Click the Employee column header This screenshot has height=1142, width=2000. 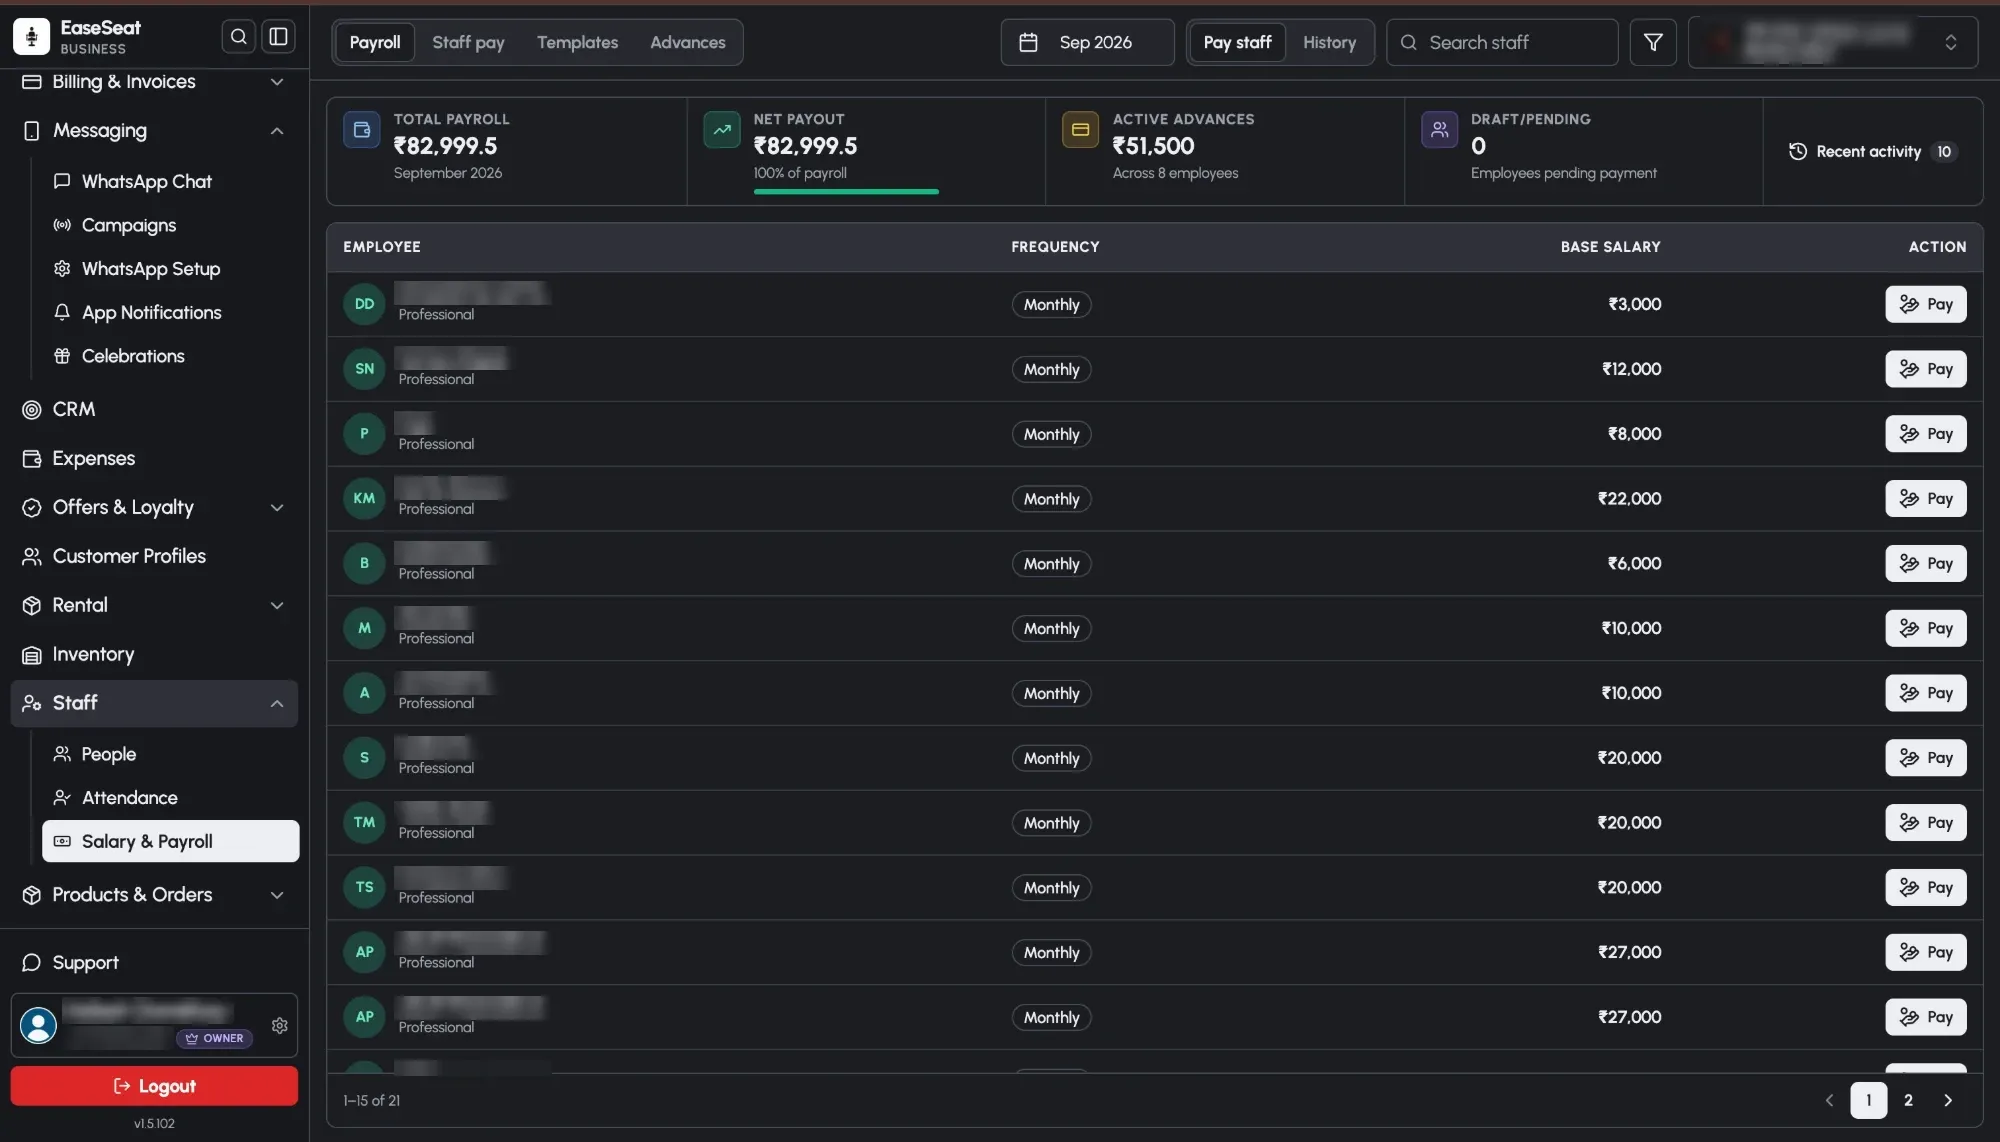click(382, 247)
